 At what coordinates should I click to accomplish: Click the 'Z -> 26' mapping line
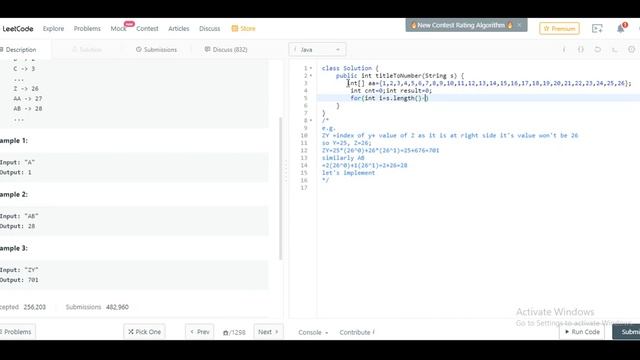point(26,89)
